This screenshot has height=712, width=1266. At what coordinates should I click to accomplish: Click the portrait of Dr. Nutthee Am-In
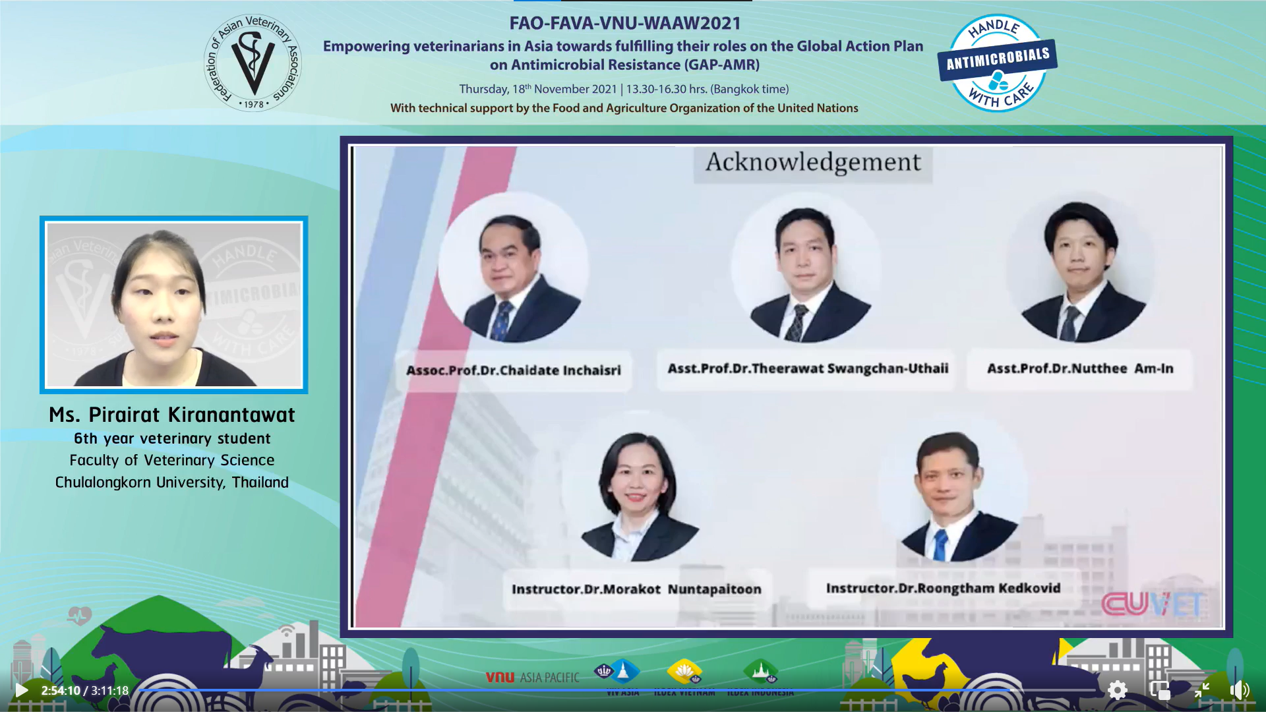1080,267
